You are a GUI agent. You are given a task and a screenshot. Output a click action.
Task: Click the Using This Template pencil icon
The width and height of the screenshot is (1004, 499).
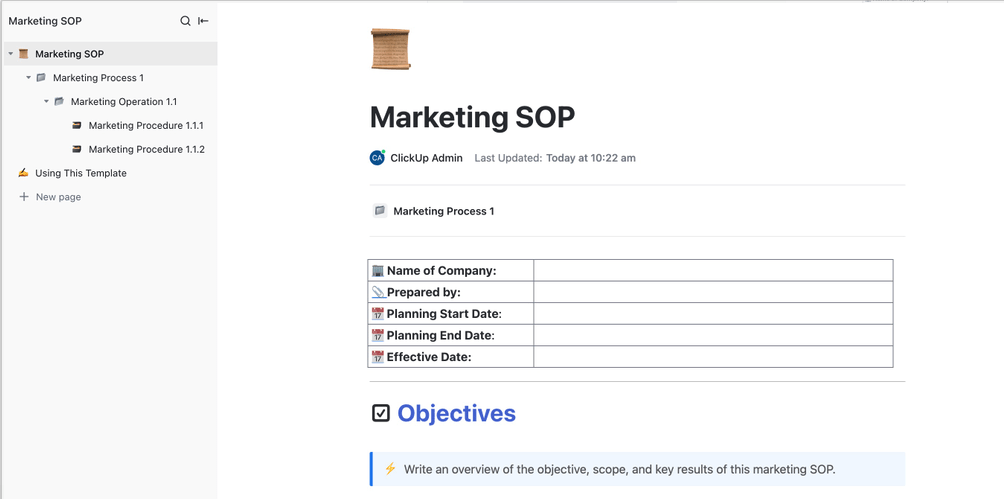click(23, 173)
